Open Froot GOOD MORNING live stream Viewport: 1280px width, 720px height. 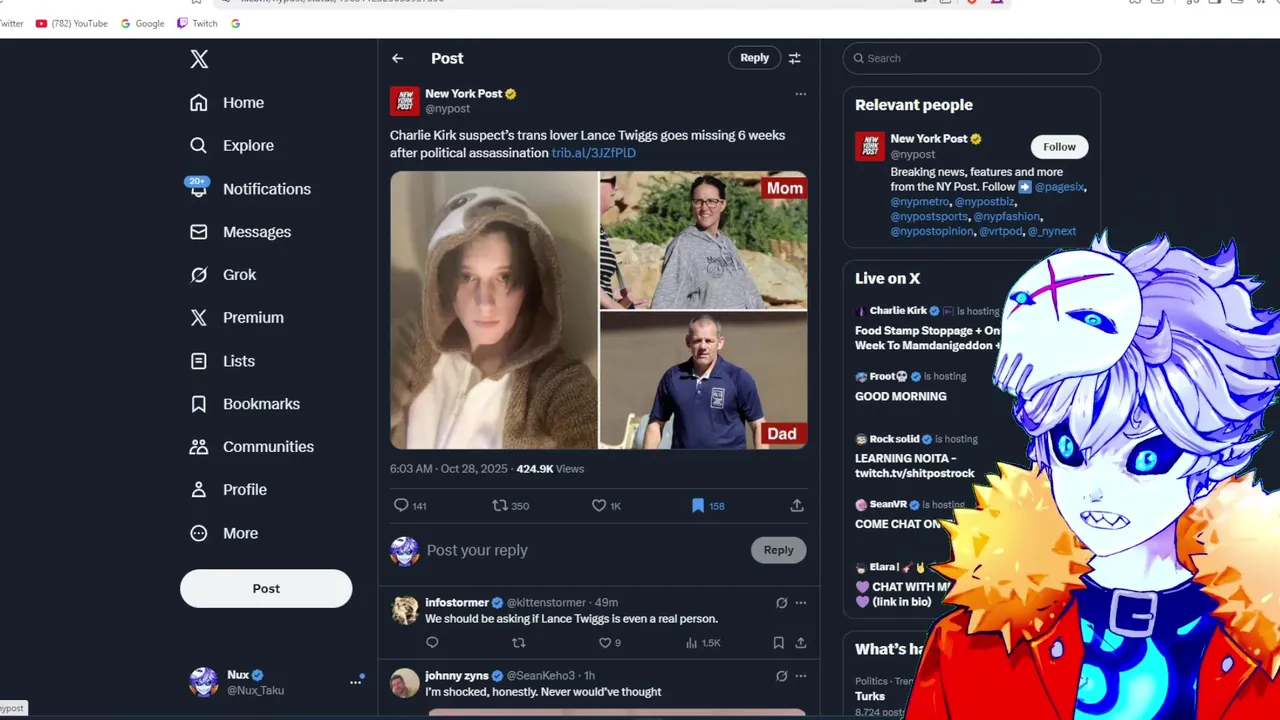click(910, 387)
